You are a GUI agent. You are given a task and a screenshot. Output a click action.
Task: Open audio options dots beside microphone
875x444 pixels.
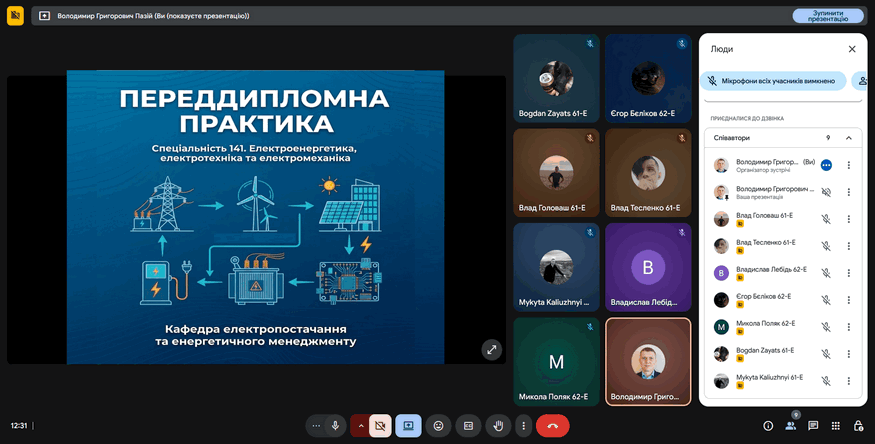[317, 425]
